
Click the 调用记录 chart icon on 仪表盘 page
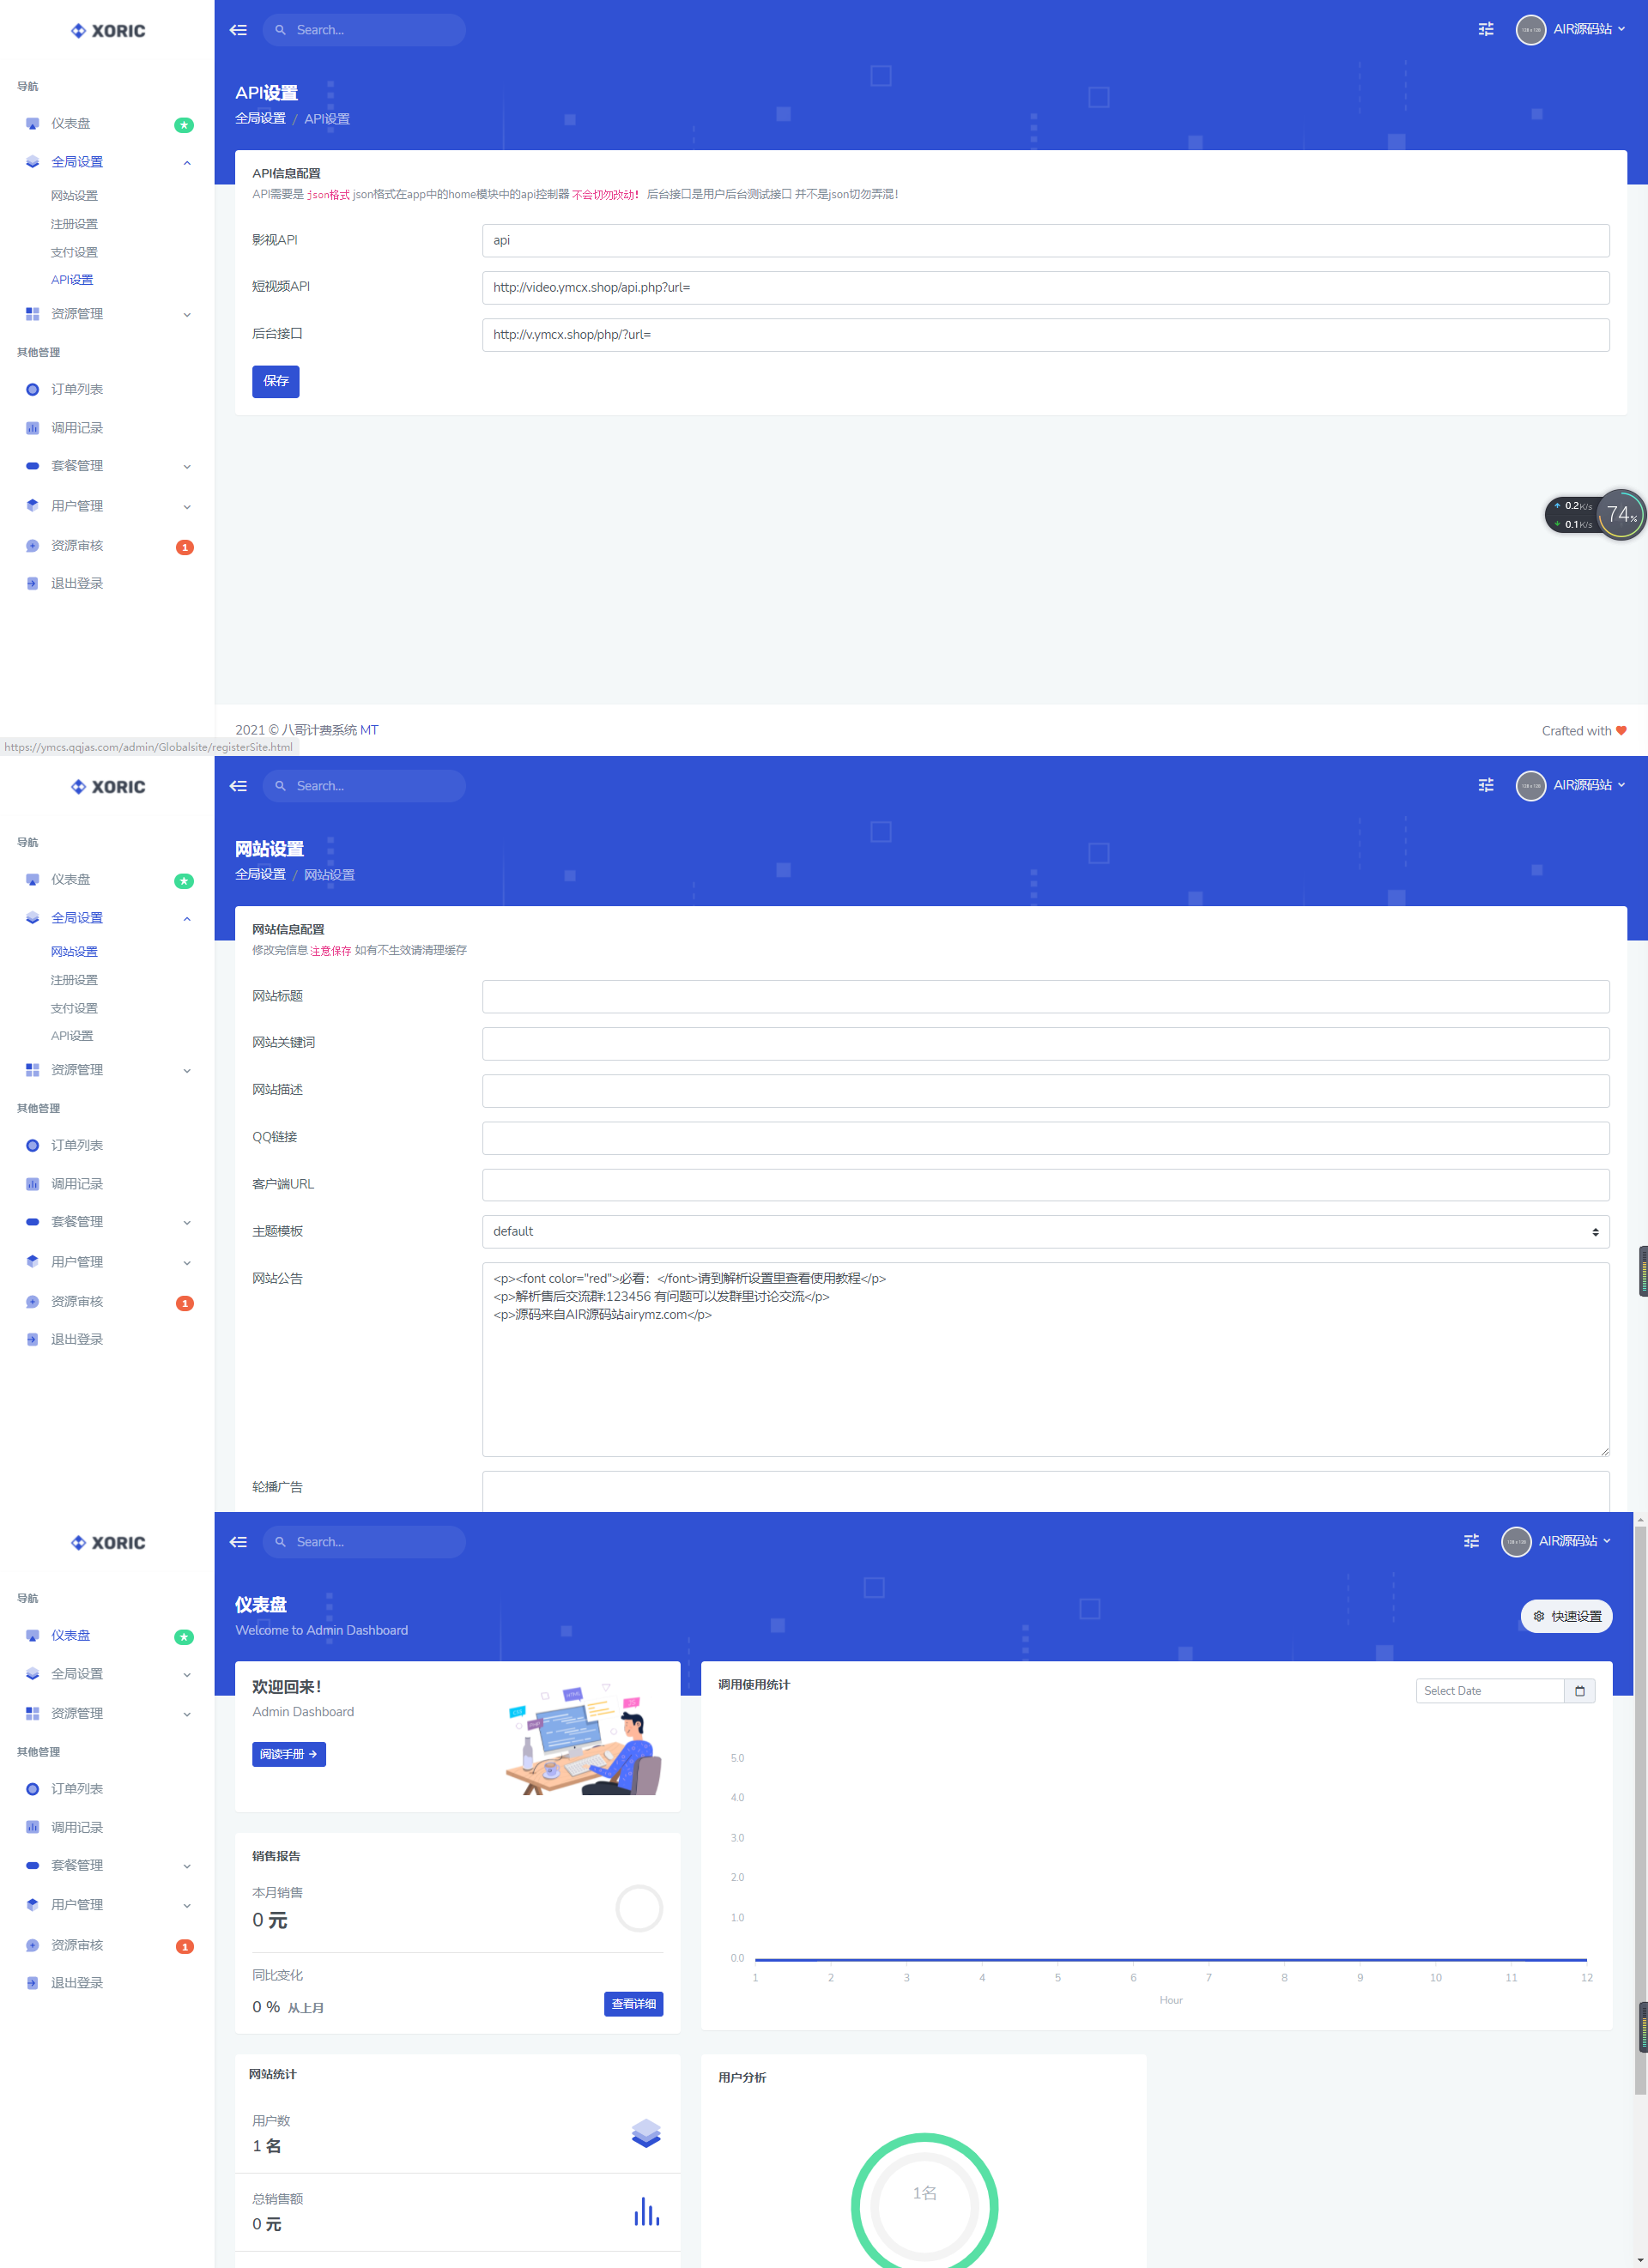click(32, 1827)
